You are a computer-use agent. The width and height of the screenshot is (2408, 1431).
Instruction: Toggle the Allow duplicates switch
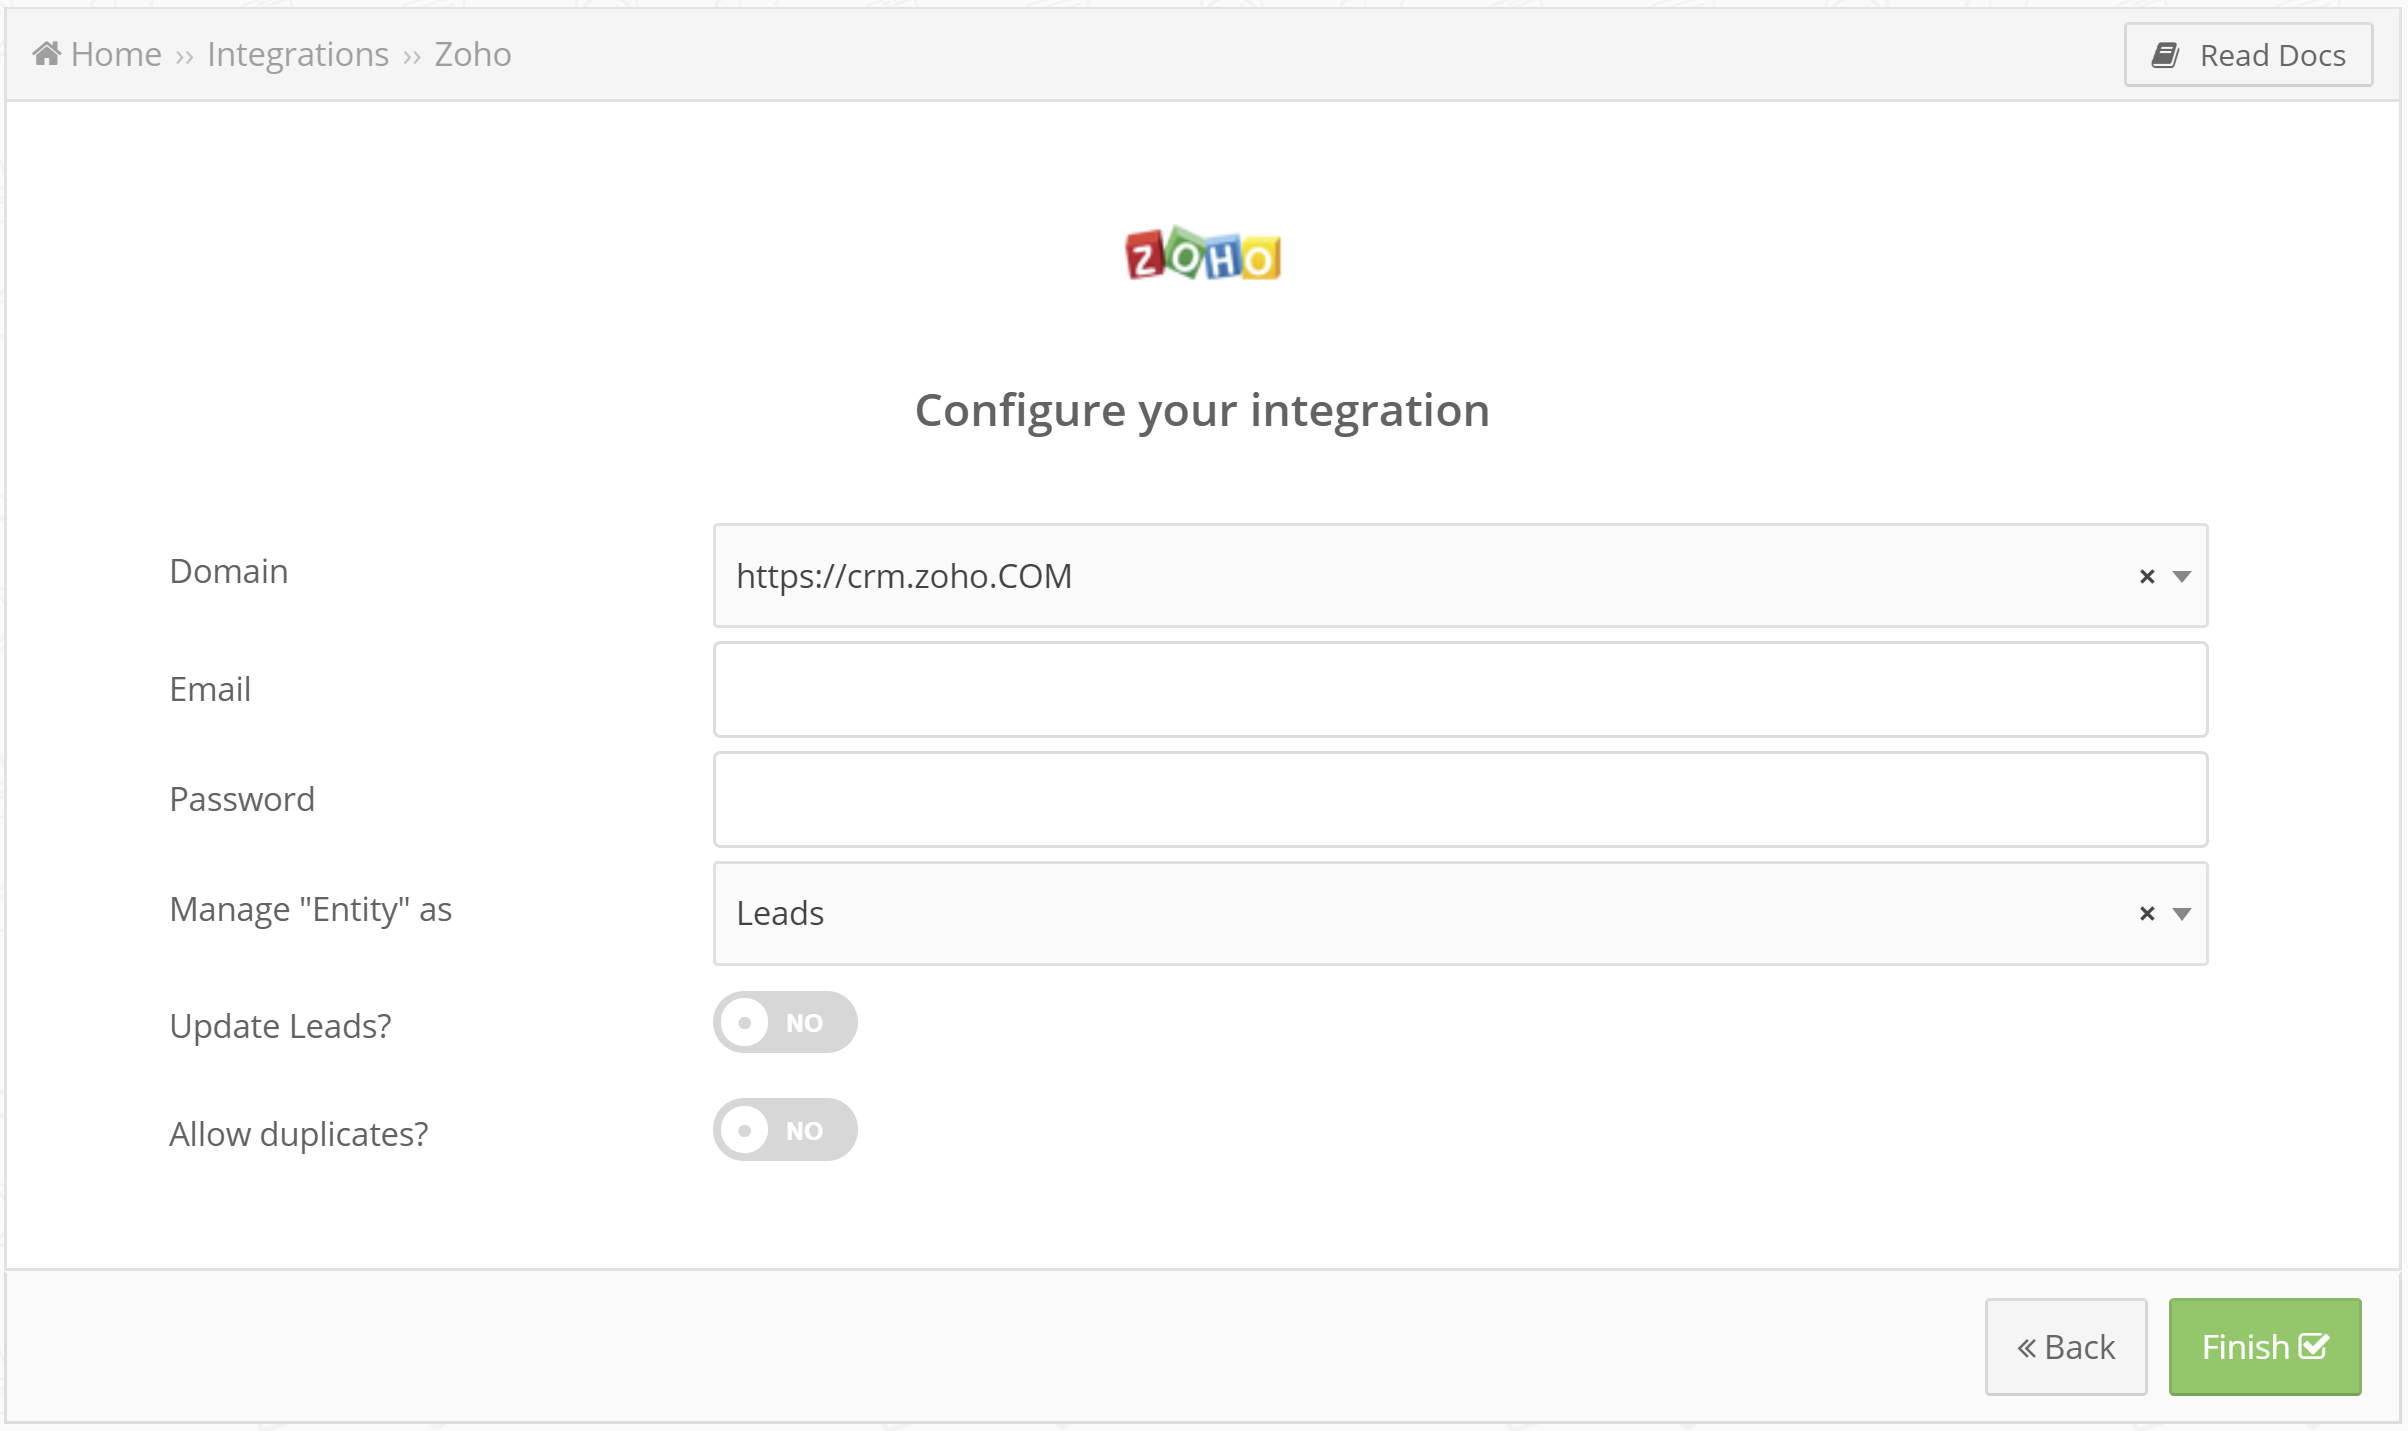coord(785,1130)
